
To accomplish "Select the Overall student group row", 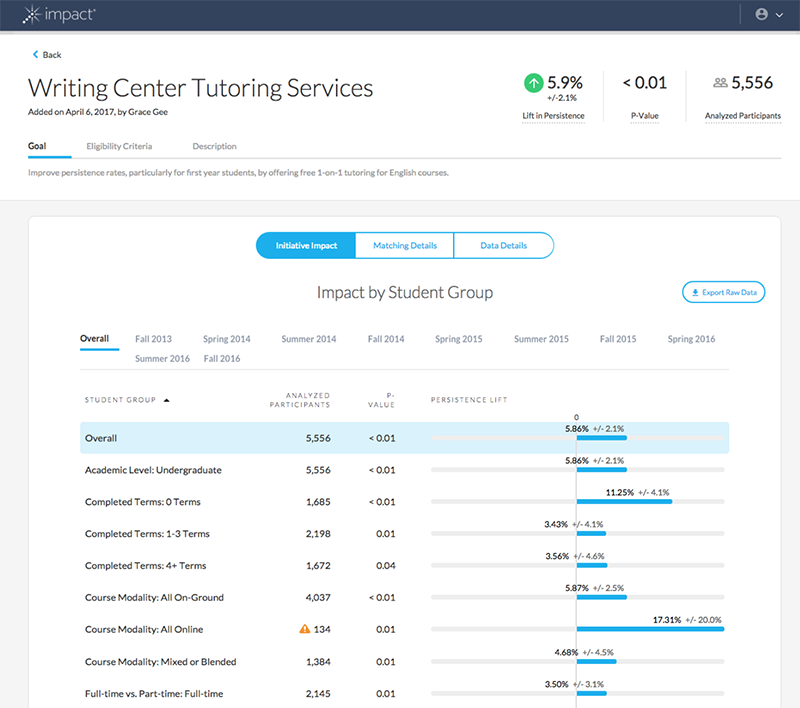I will [x=405, y=438].
